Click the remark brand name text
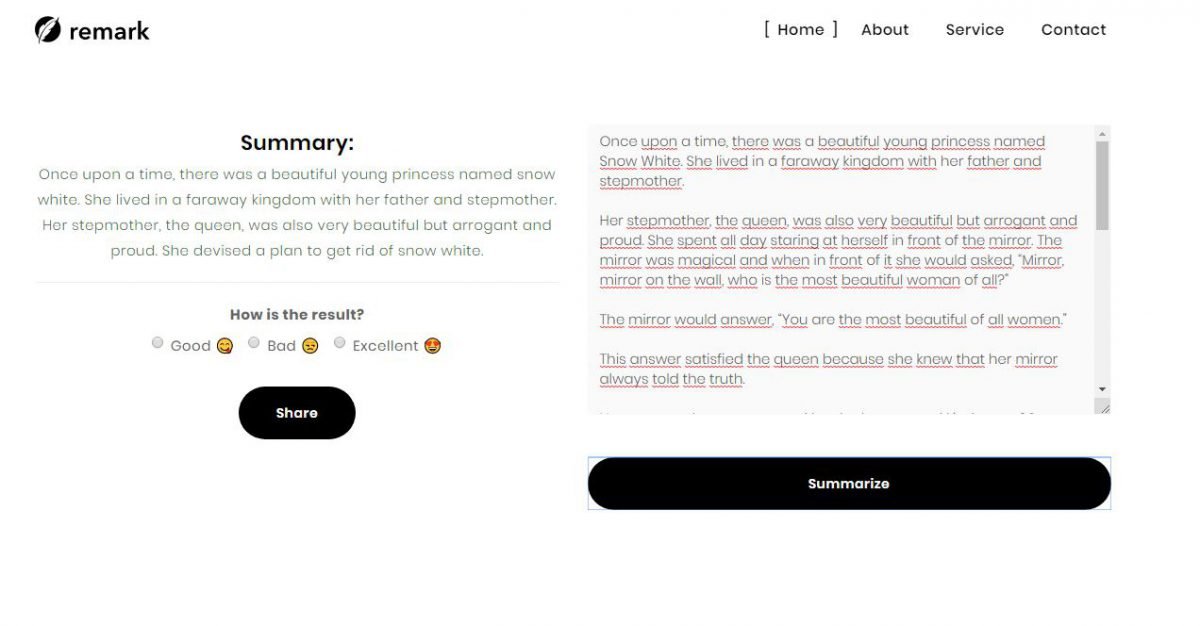The height and width of the screenshot is (626, 1200). click(109, 31)
